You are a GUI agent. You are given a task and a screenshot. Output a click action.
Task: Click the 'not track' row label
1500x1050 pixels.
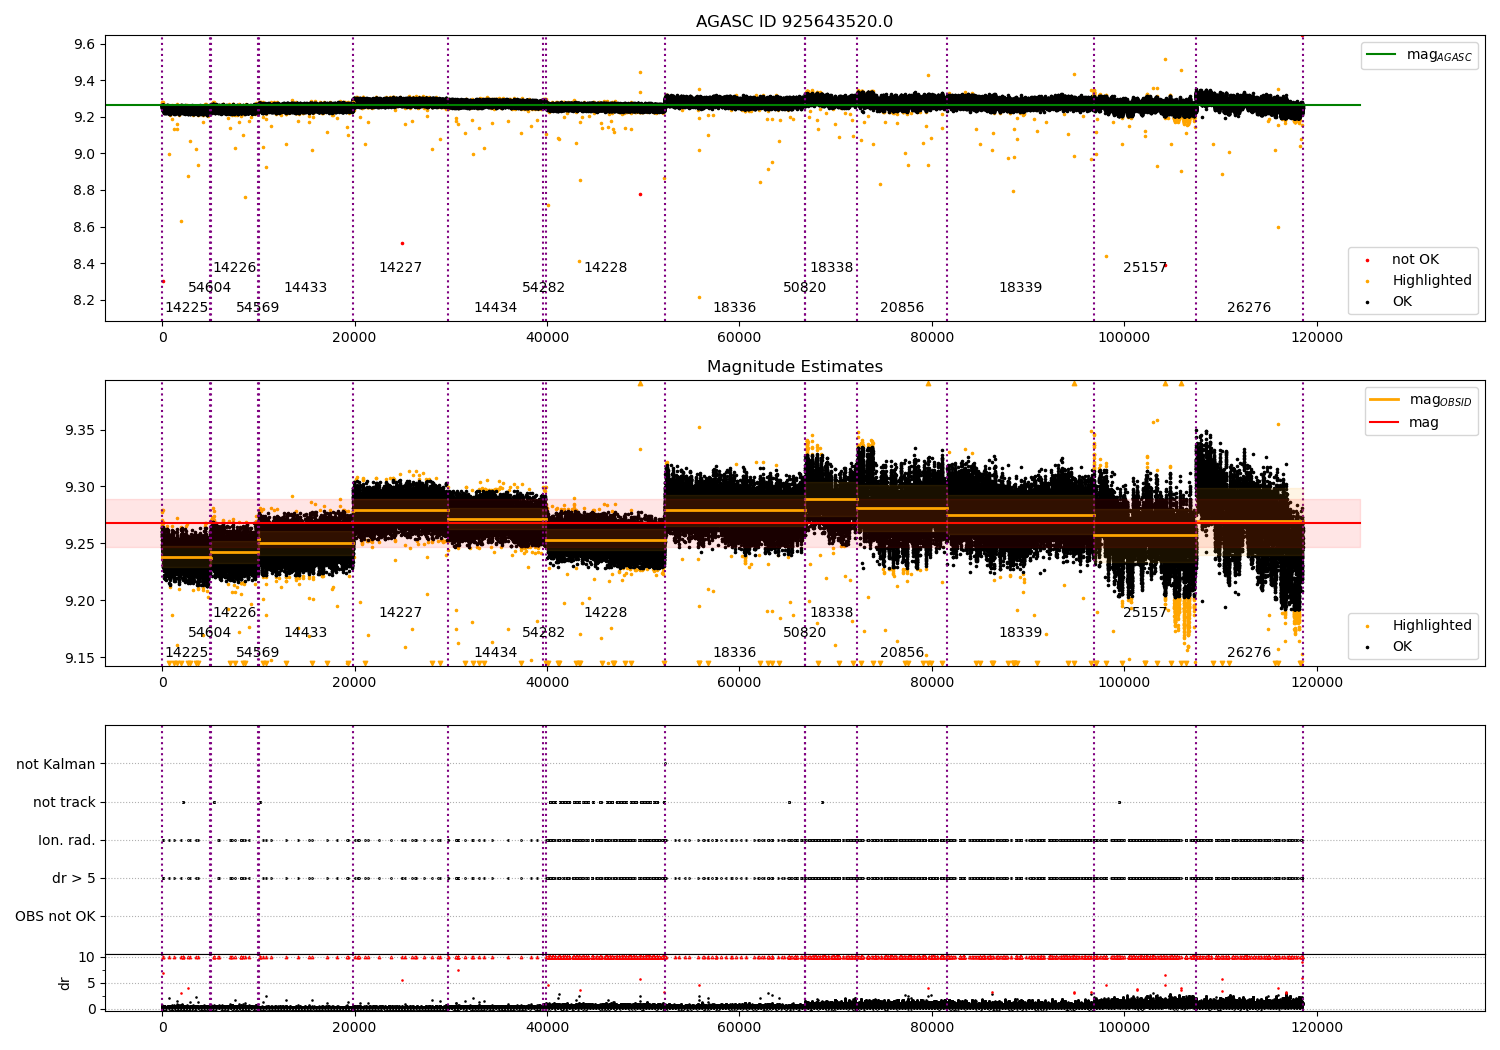pos(64,803)
